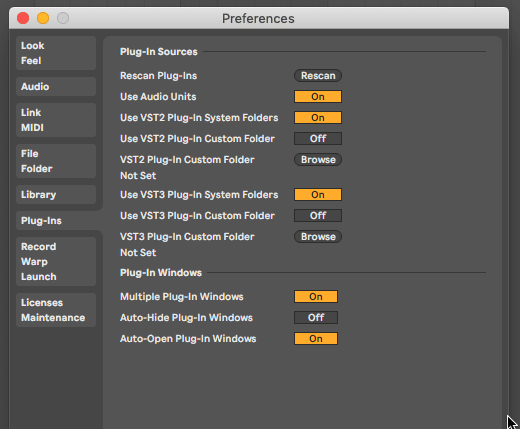Disable Use Audio Units toggle
The width and height of the screenshot is (520, 429).
(x=318, y=97)
